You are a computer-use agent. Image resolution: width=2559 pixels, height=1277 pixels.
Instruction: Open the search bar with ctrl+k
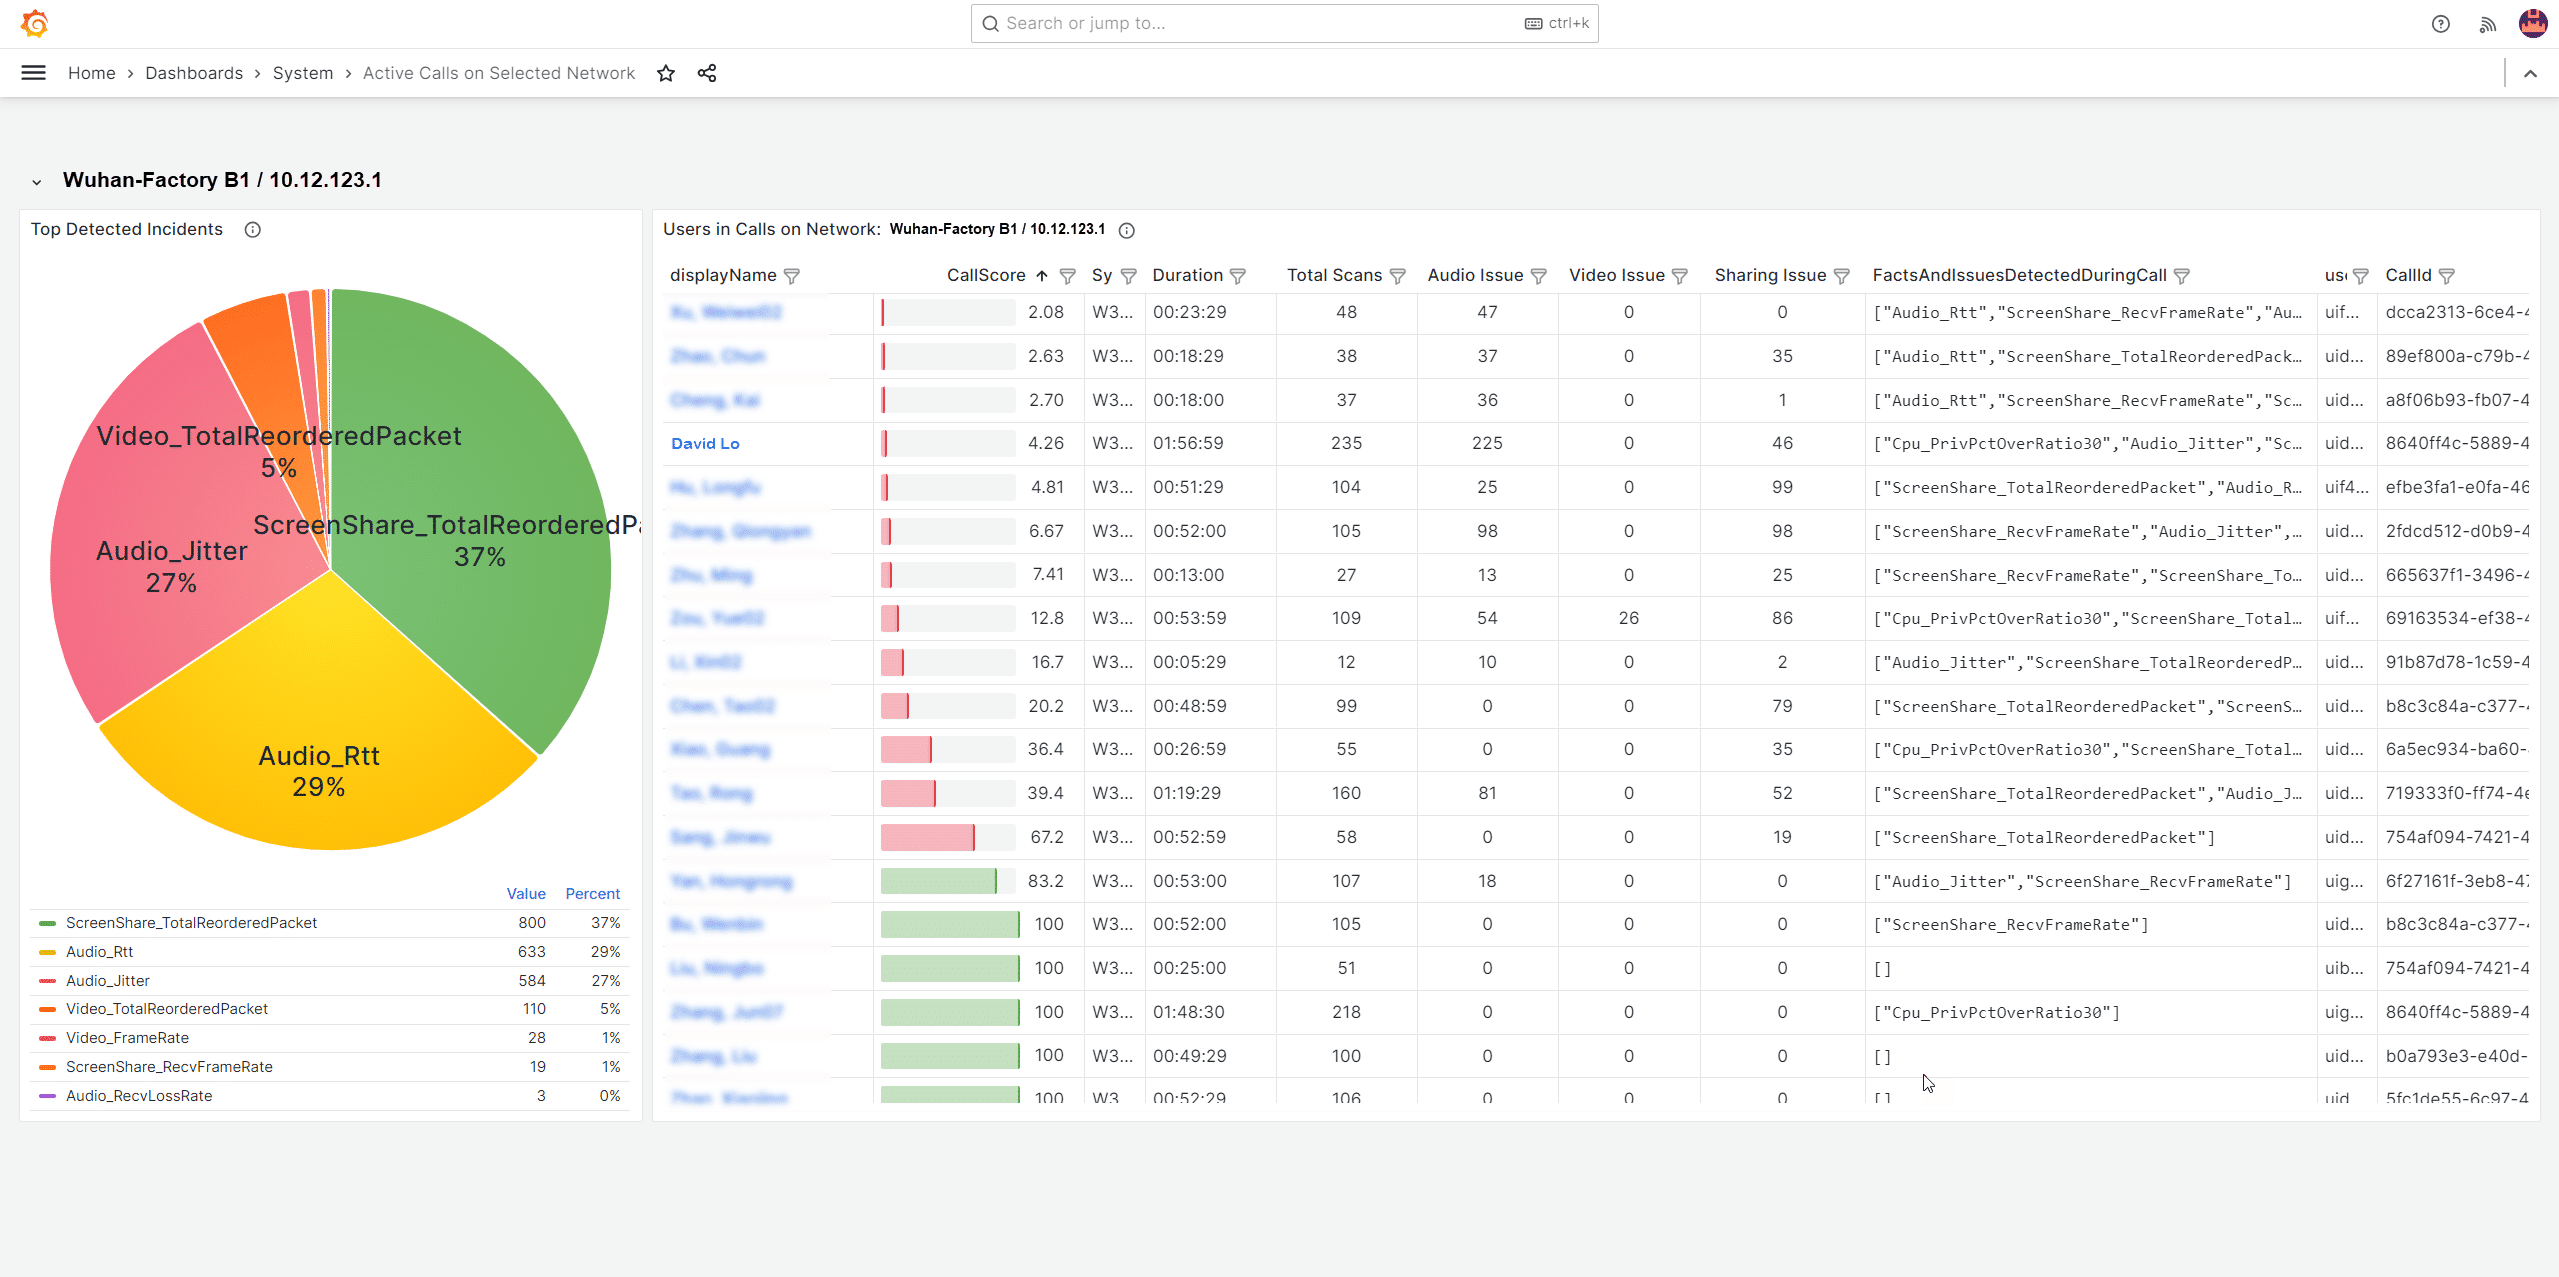1280,23
